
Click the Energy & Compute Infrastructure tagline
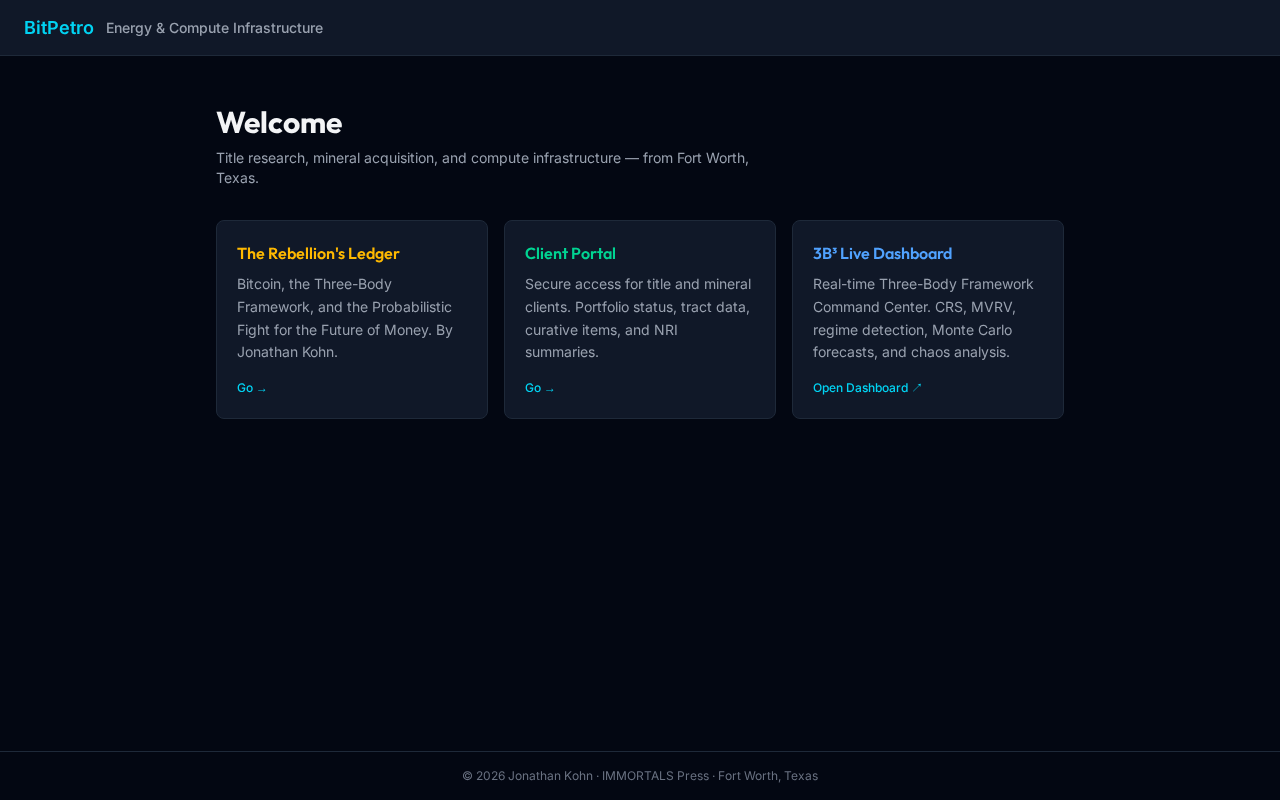214,28
